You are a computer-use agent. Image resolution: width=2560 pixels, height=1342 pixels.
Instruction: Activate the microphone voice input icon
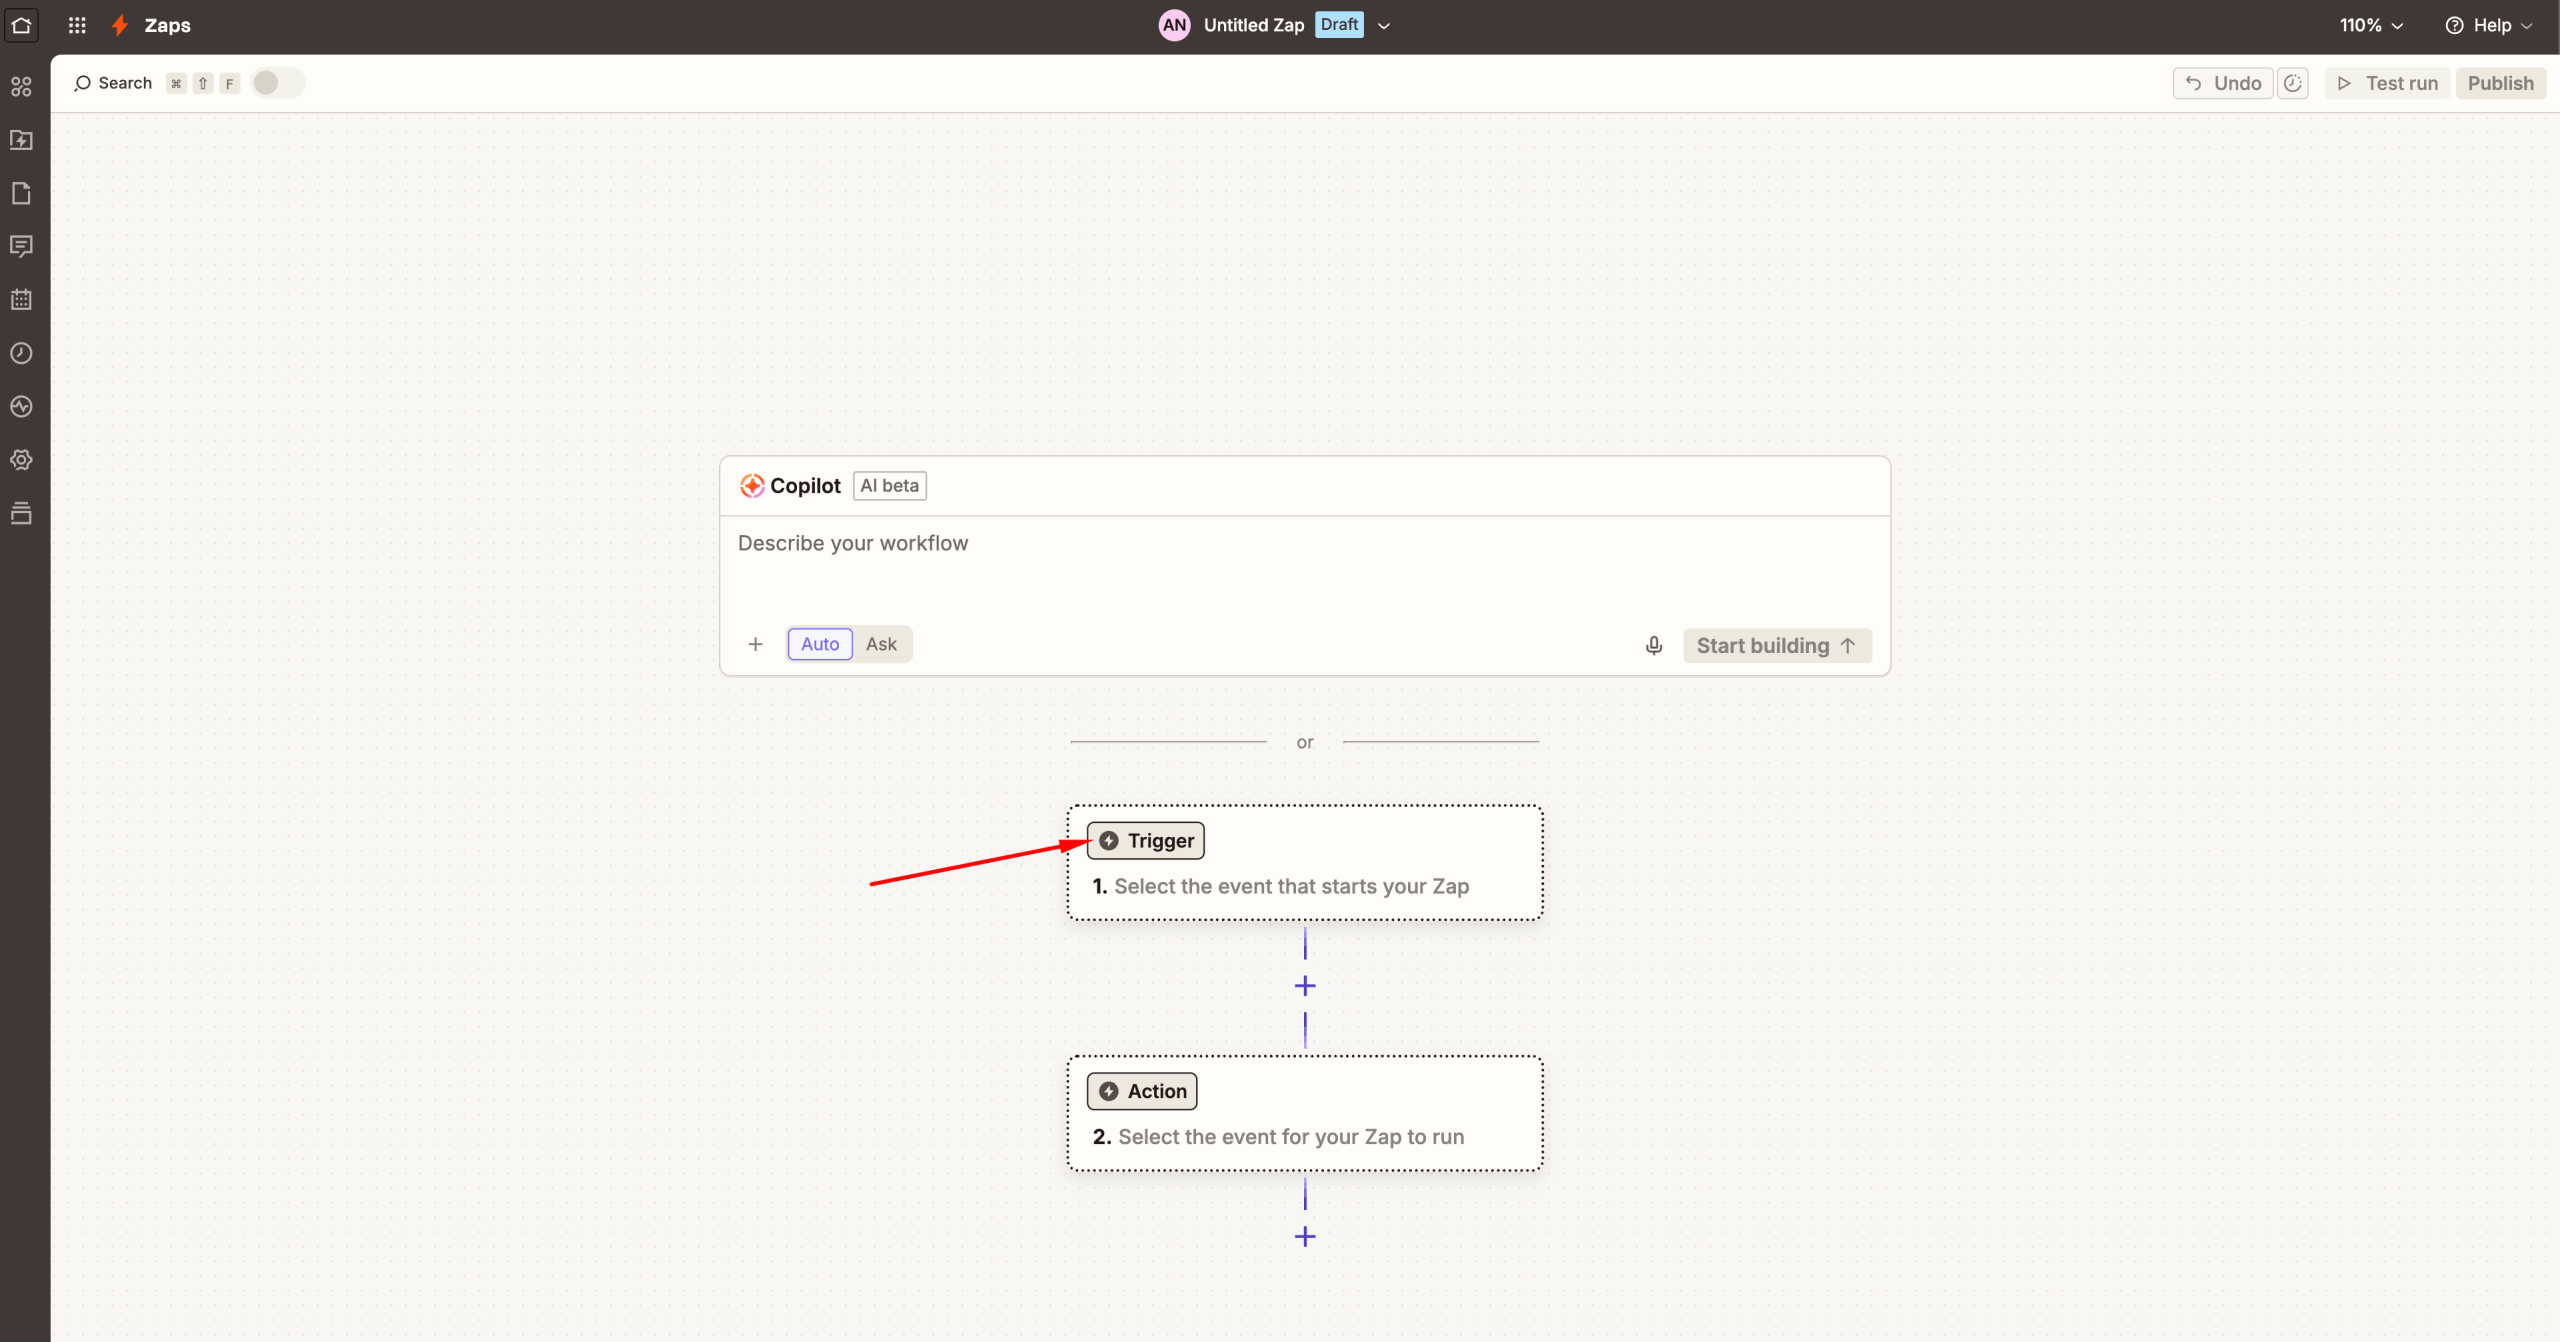click(1654, 646)
